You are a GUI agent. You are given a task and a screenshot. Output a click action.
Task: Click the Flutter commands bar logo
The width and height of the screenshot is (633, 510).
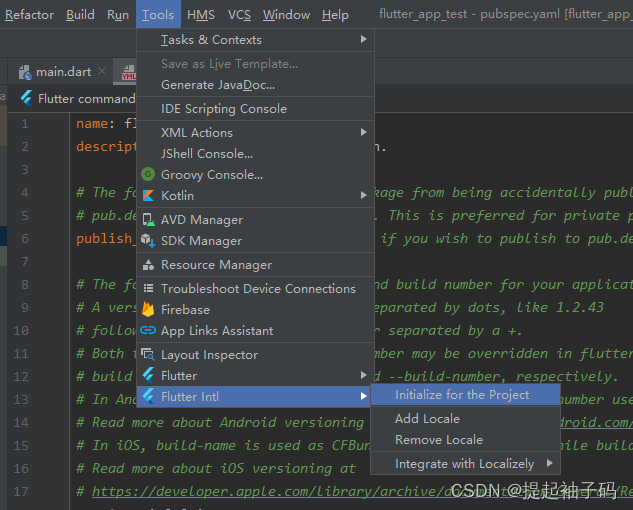pos(26,98)
